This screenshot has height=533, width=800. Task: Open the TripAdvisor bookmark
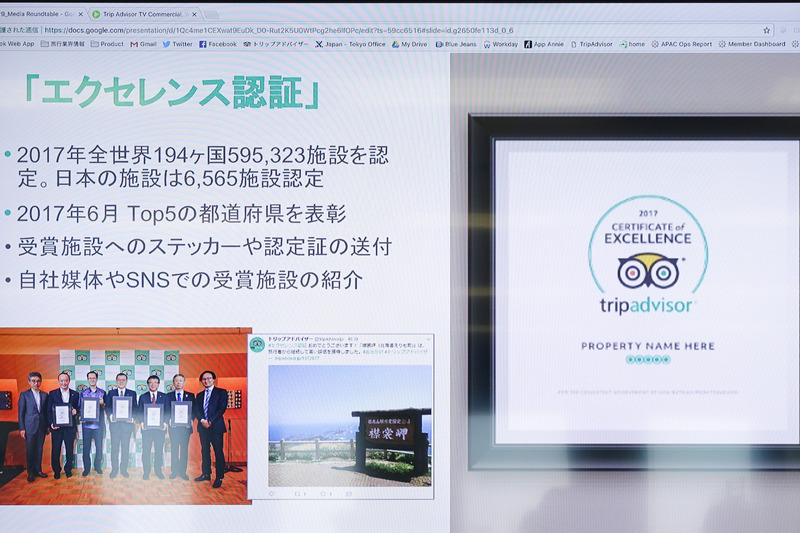click(592, 44)
